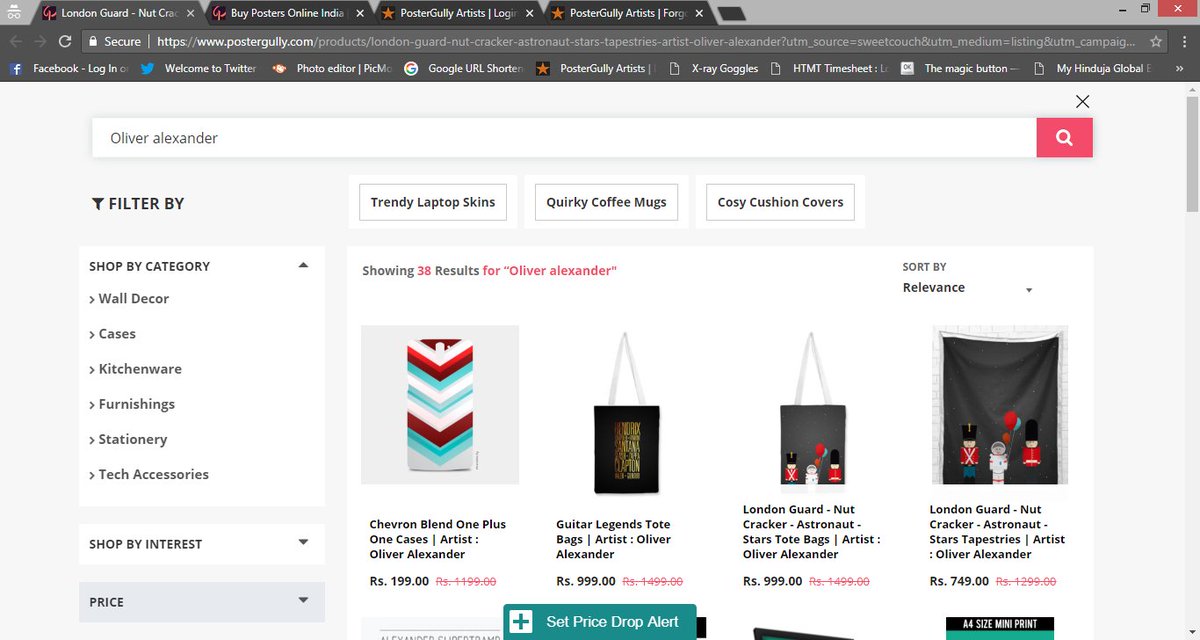
Task: Click the London Guard tote bag image
Action: coord(813,412)
